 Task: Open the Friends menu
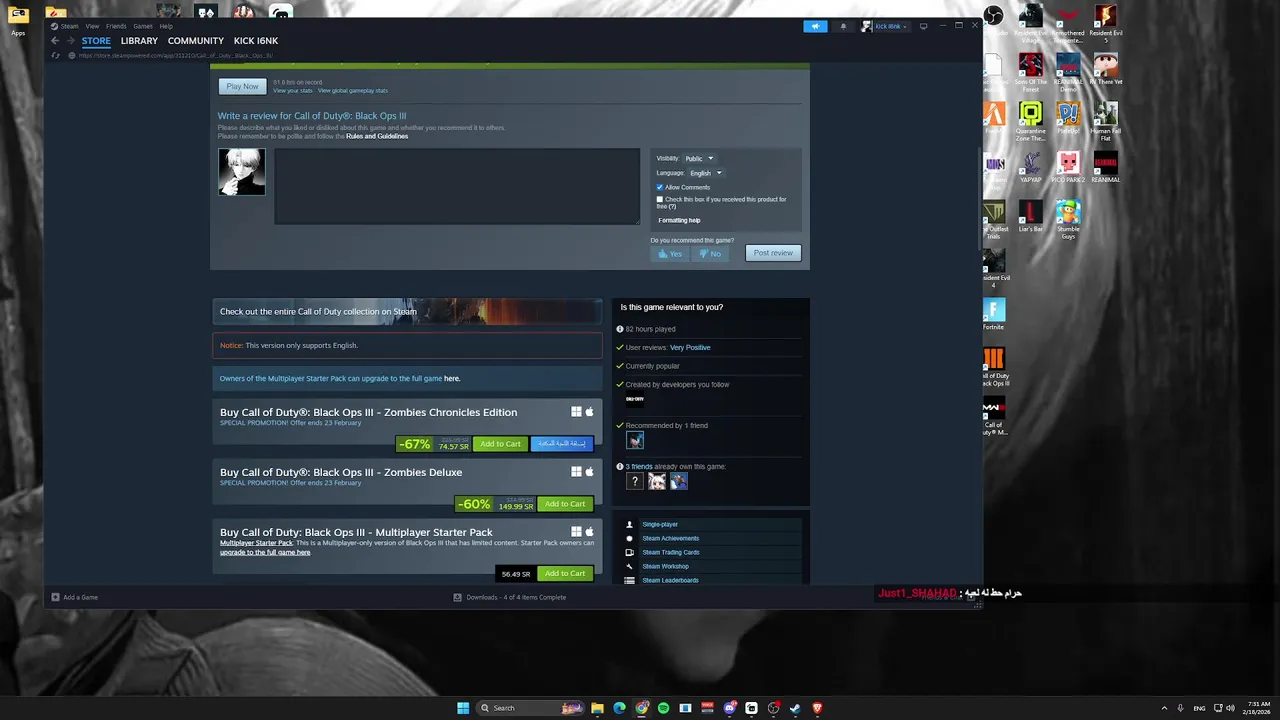(116, 26)
